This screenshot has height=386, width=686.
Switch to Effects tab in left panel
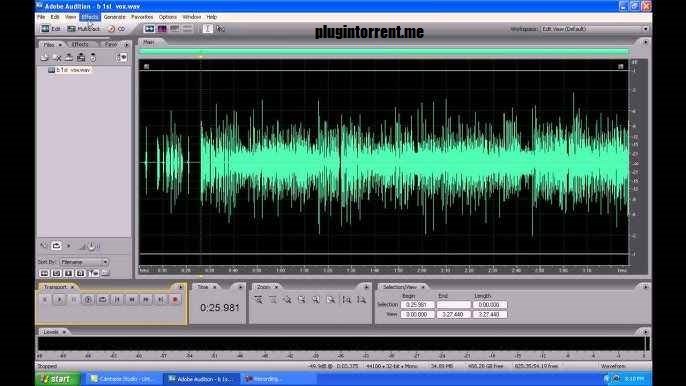click(80, 44)
